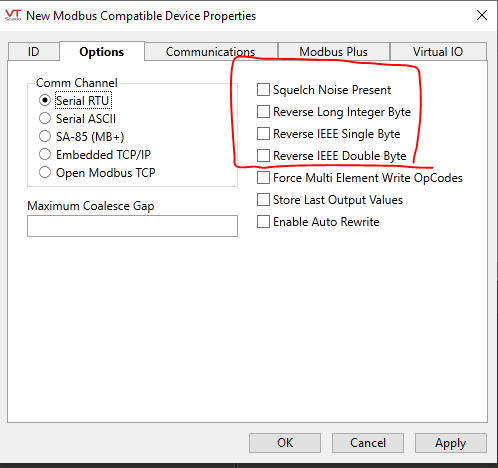Open the Virtual IO tab

(438, 52)
